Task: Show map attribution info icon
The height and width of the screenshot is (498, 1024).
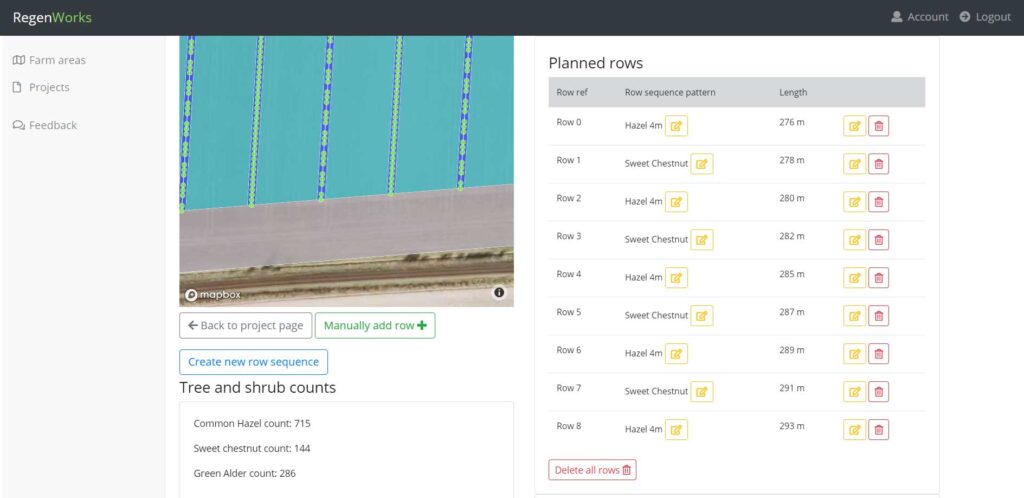Action: coord(499,292)
